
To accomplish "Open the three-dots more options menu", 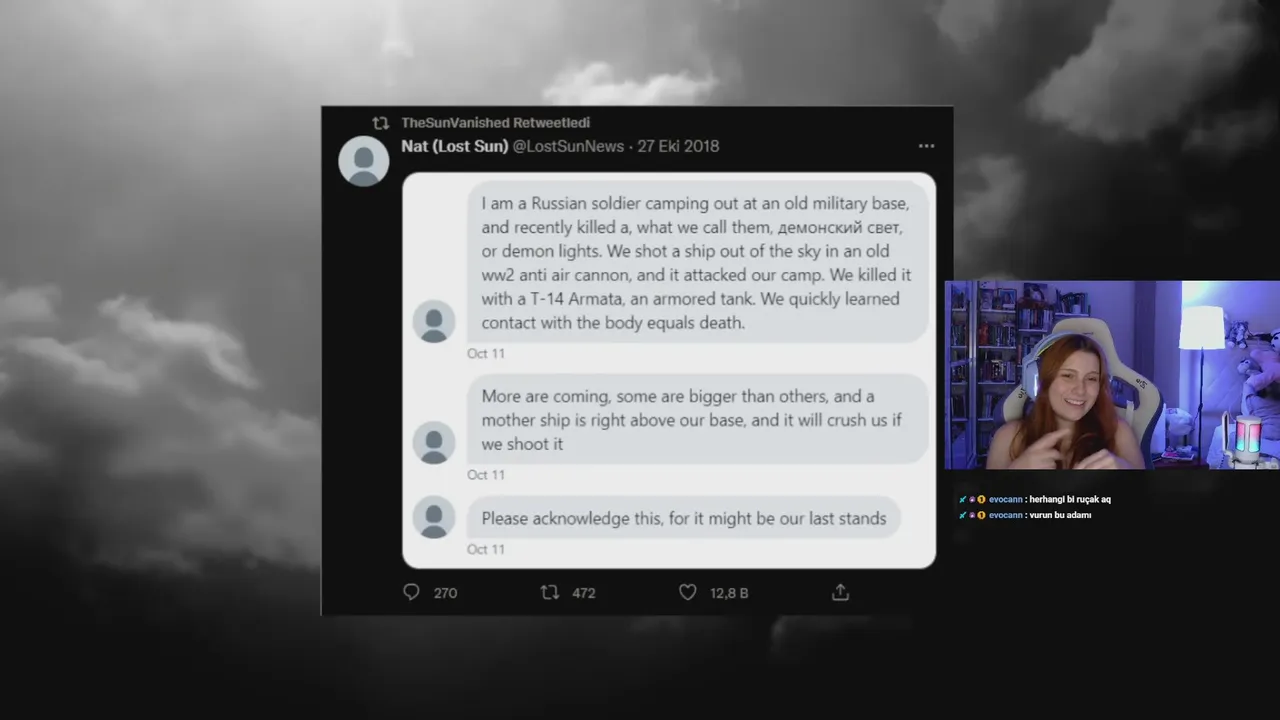I will click(926, 146).
